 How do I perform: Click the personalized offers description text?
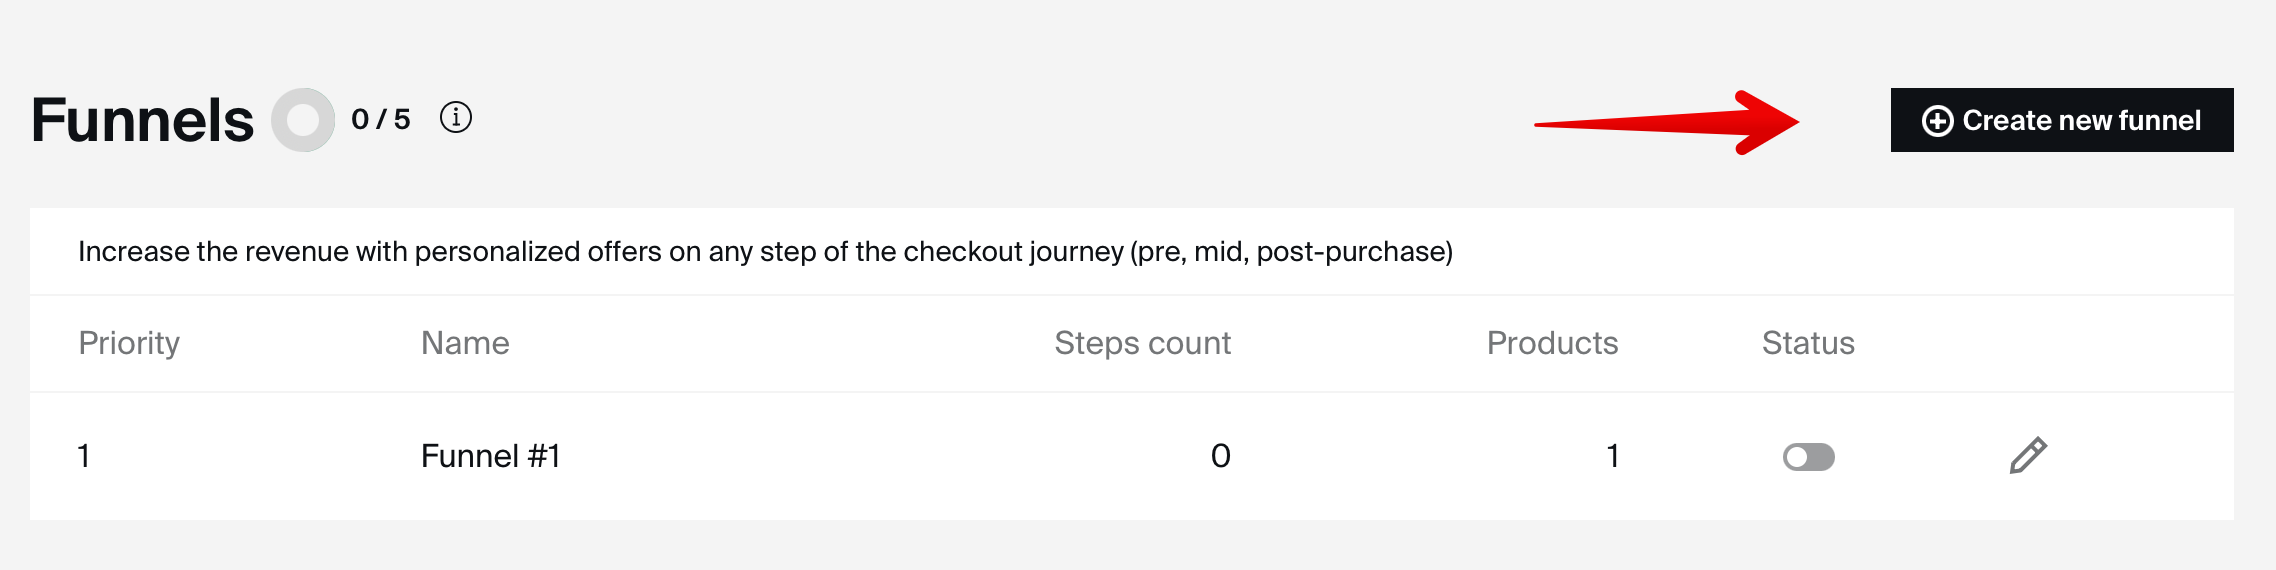coord(765,251)
